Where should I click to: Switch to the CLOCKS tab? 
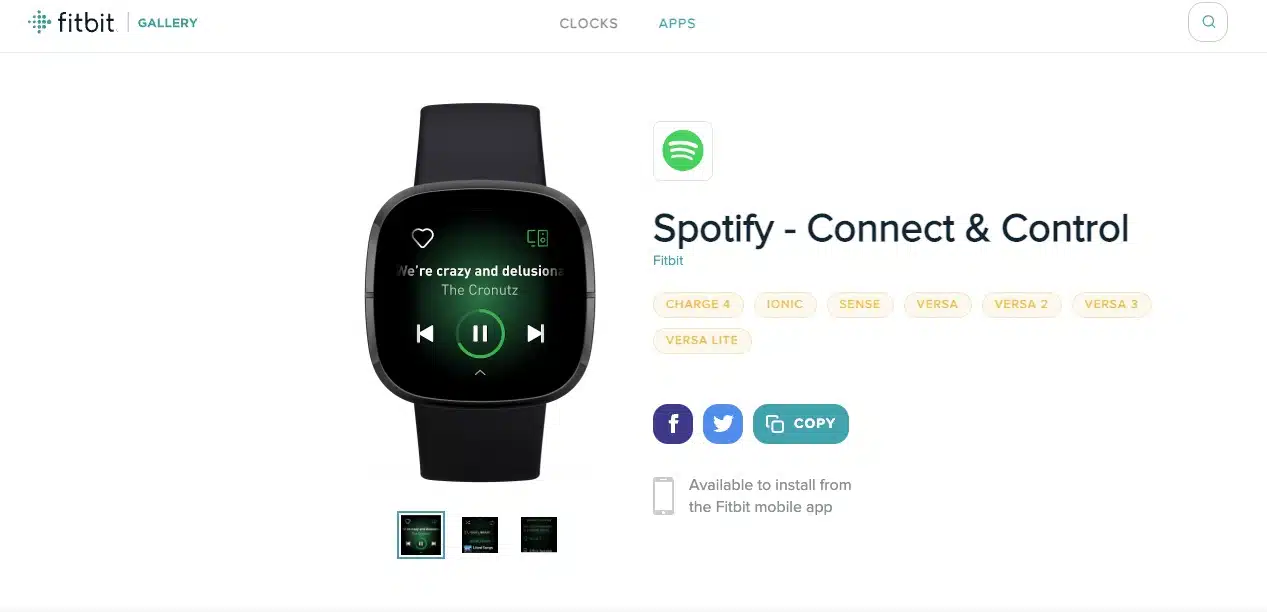coord(589,23)
